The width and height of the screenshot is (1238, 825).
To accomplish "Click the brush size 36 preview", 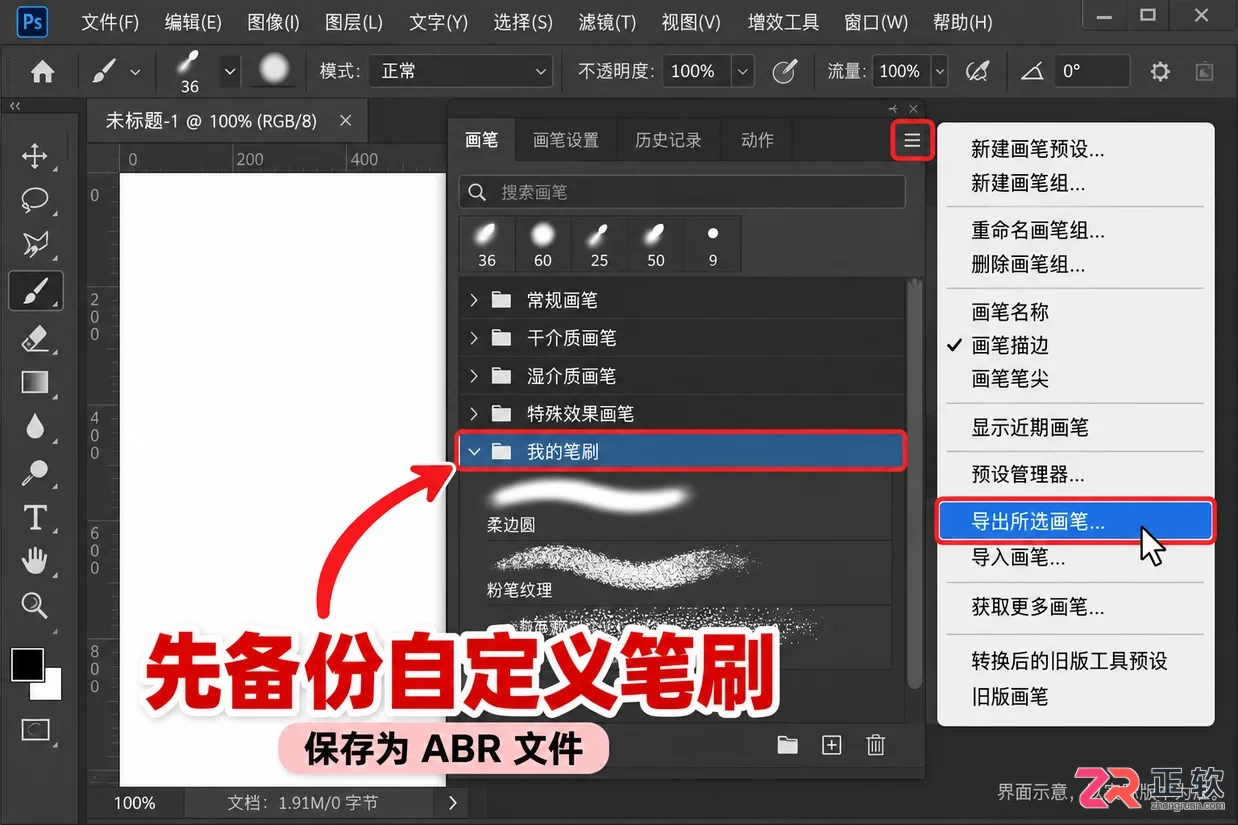I will pyautogui.click(x=189, y=72).
